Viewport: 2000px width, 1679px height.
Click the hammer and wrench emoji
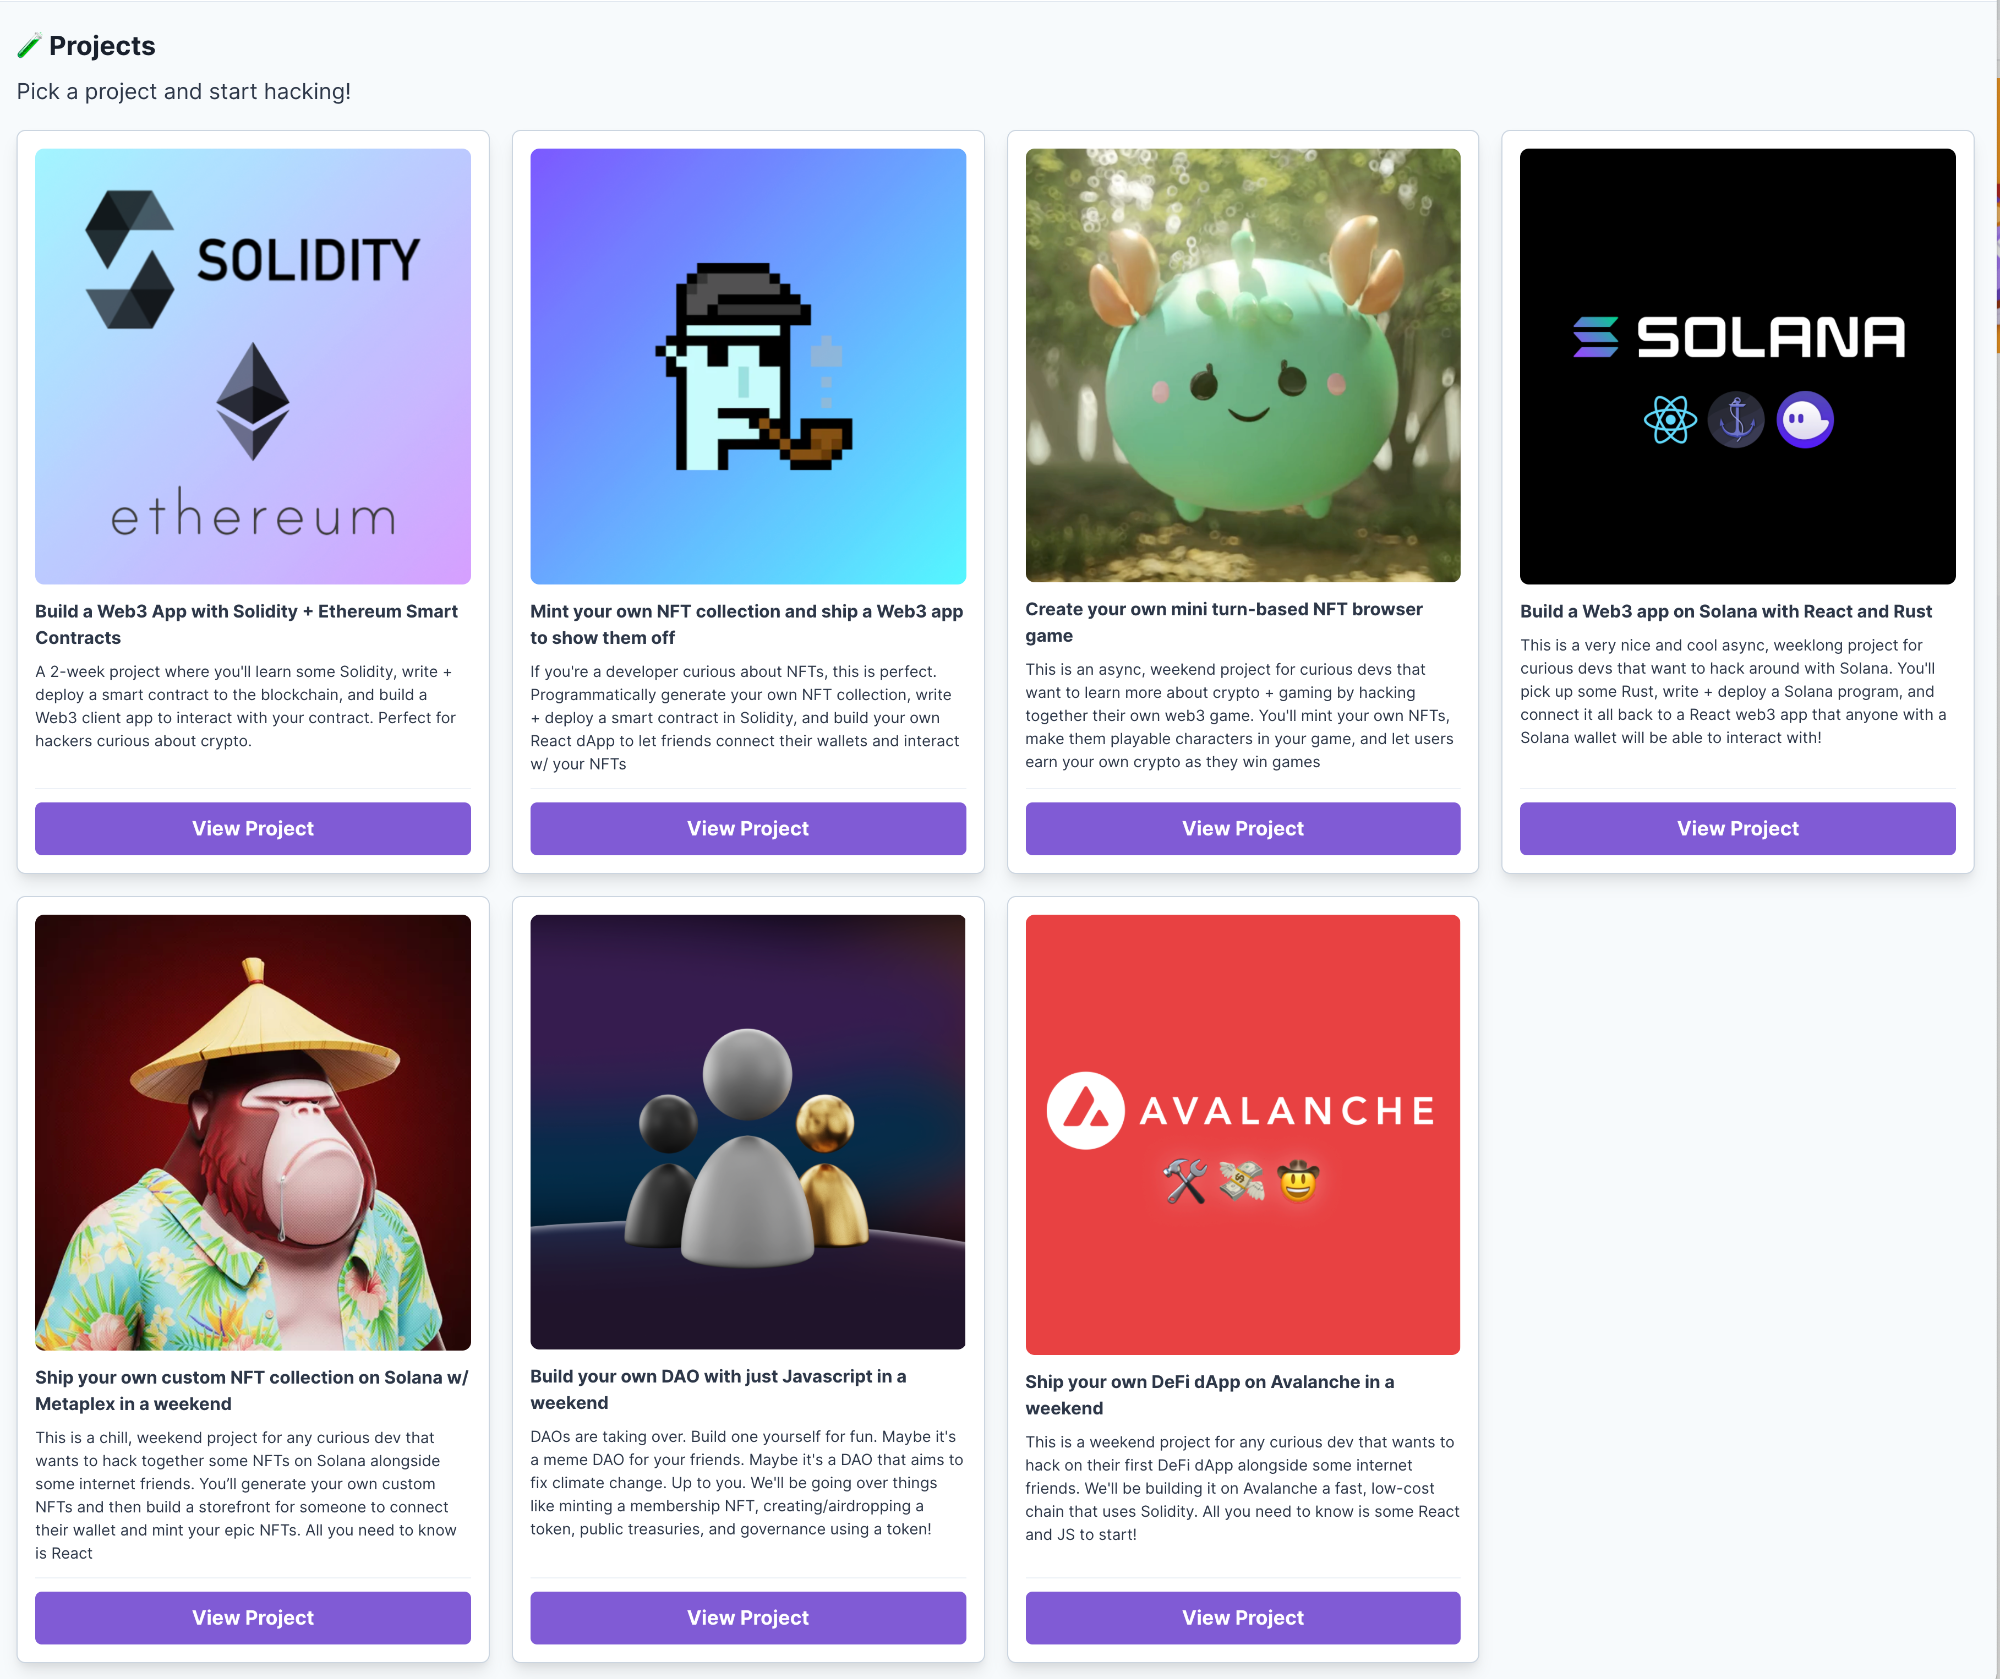coord(1185,1182)
